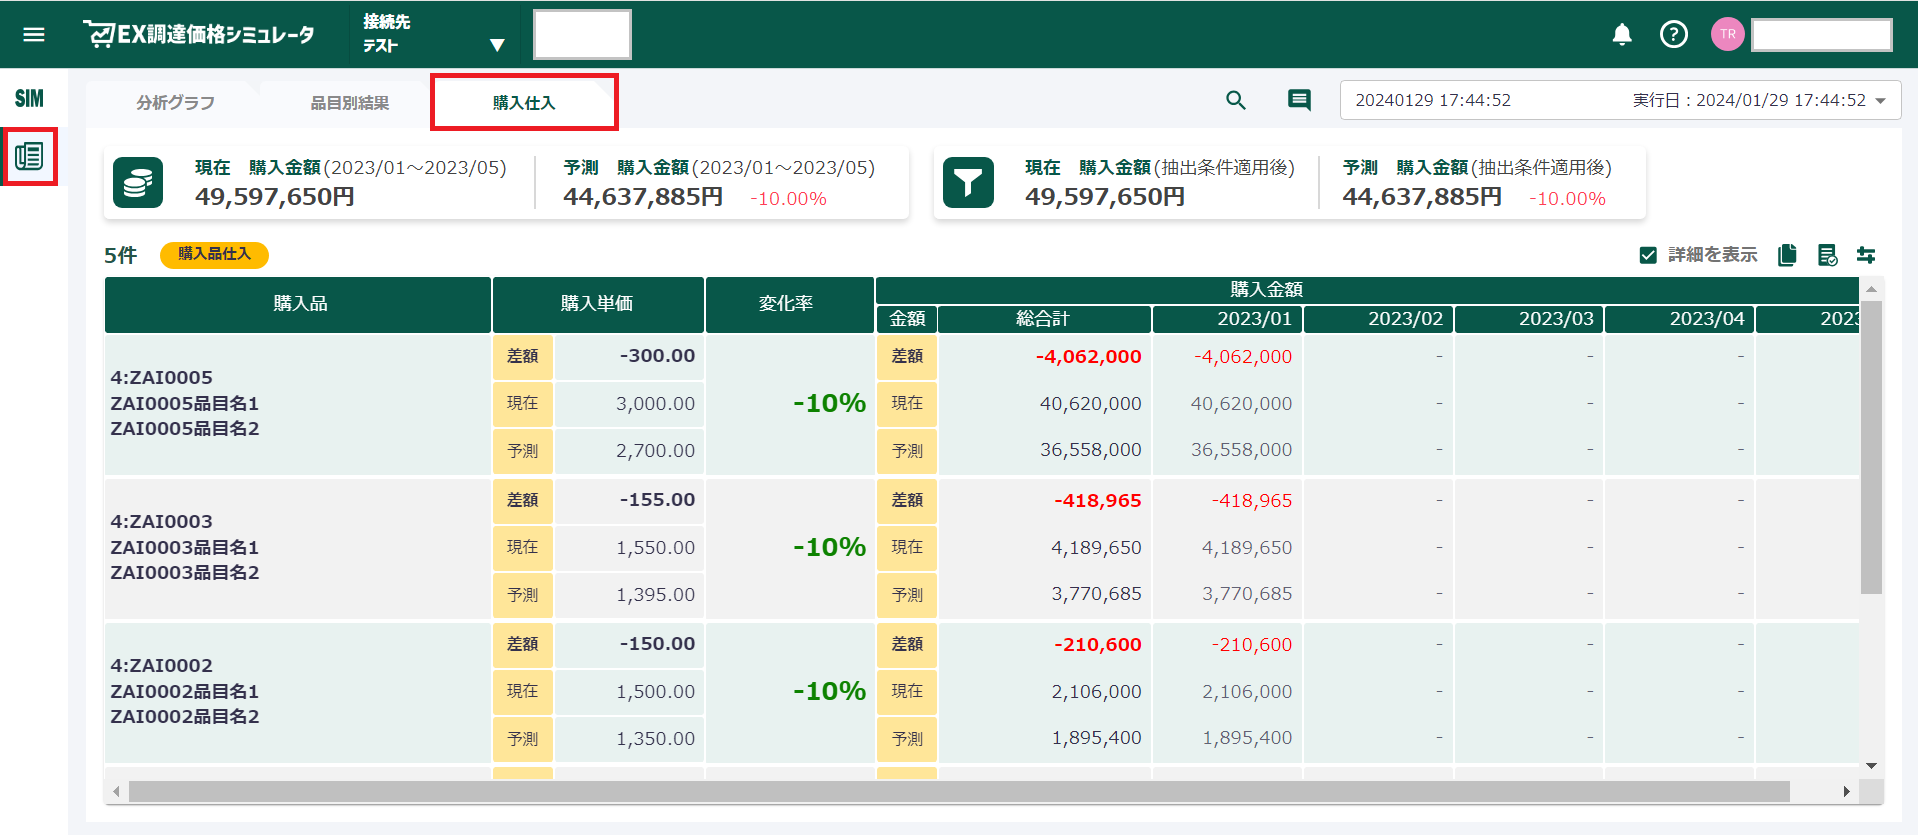Click the coins purchase amount icon
The height and width of the screenshot is (835, 1918).
(138, 183)
